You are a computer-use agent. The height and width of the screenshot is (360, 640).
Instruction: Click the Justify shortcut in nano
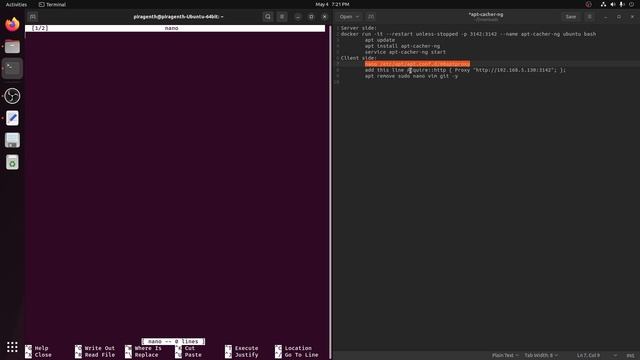click(242, 355)
